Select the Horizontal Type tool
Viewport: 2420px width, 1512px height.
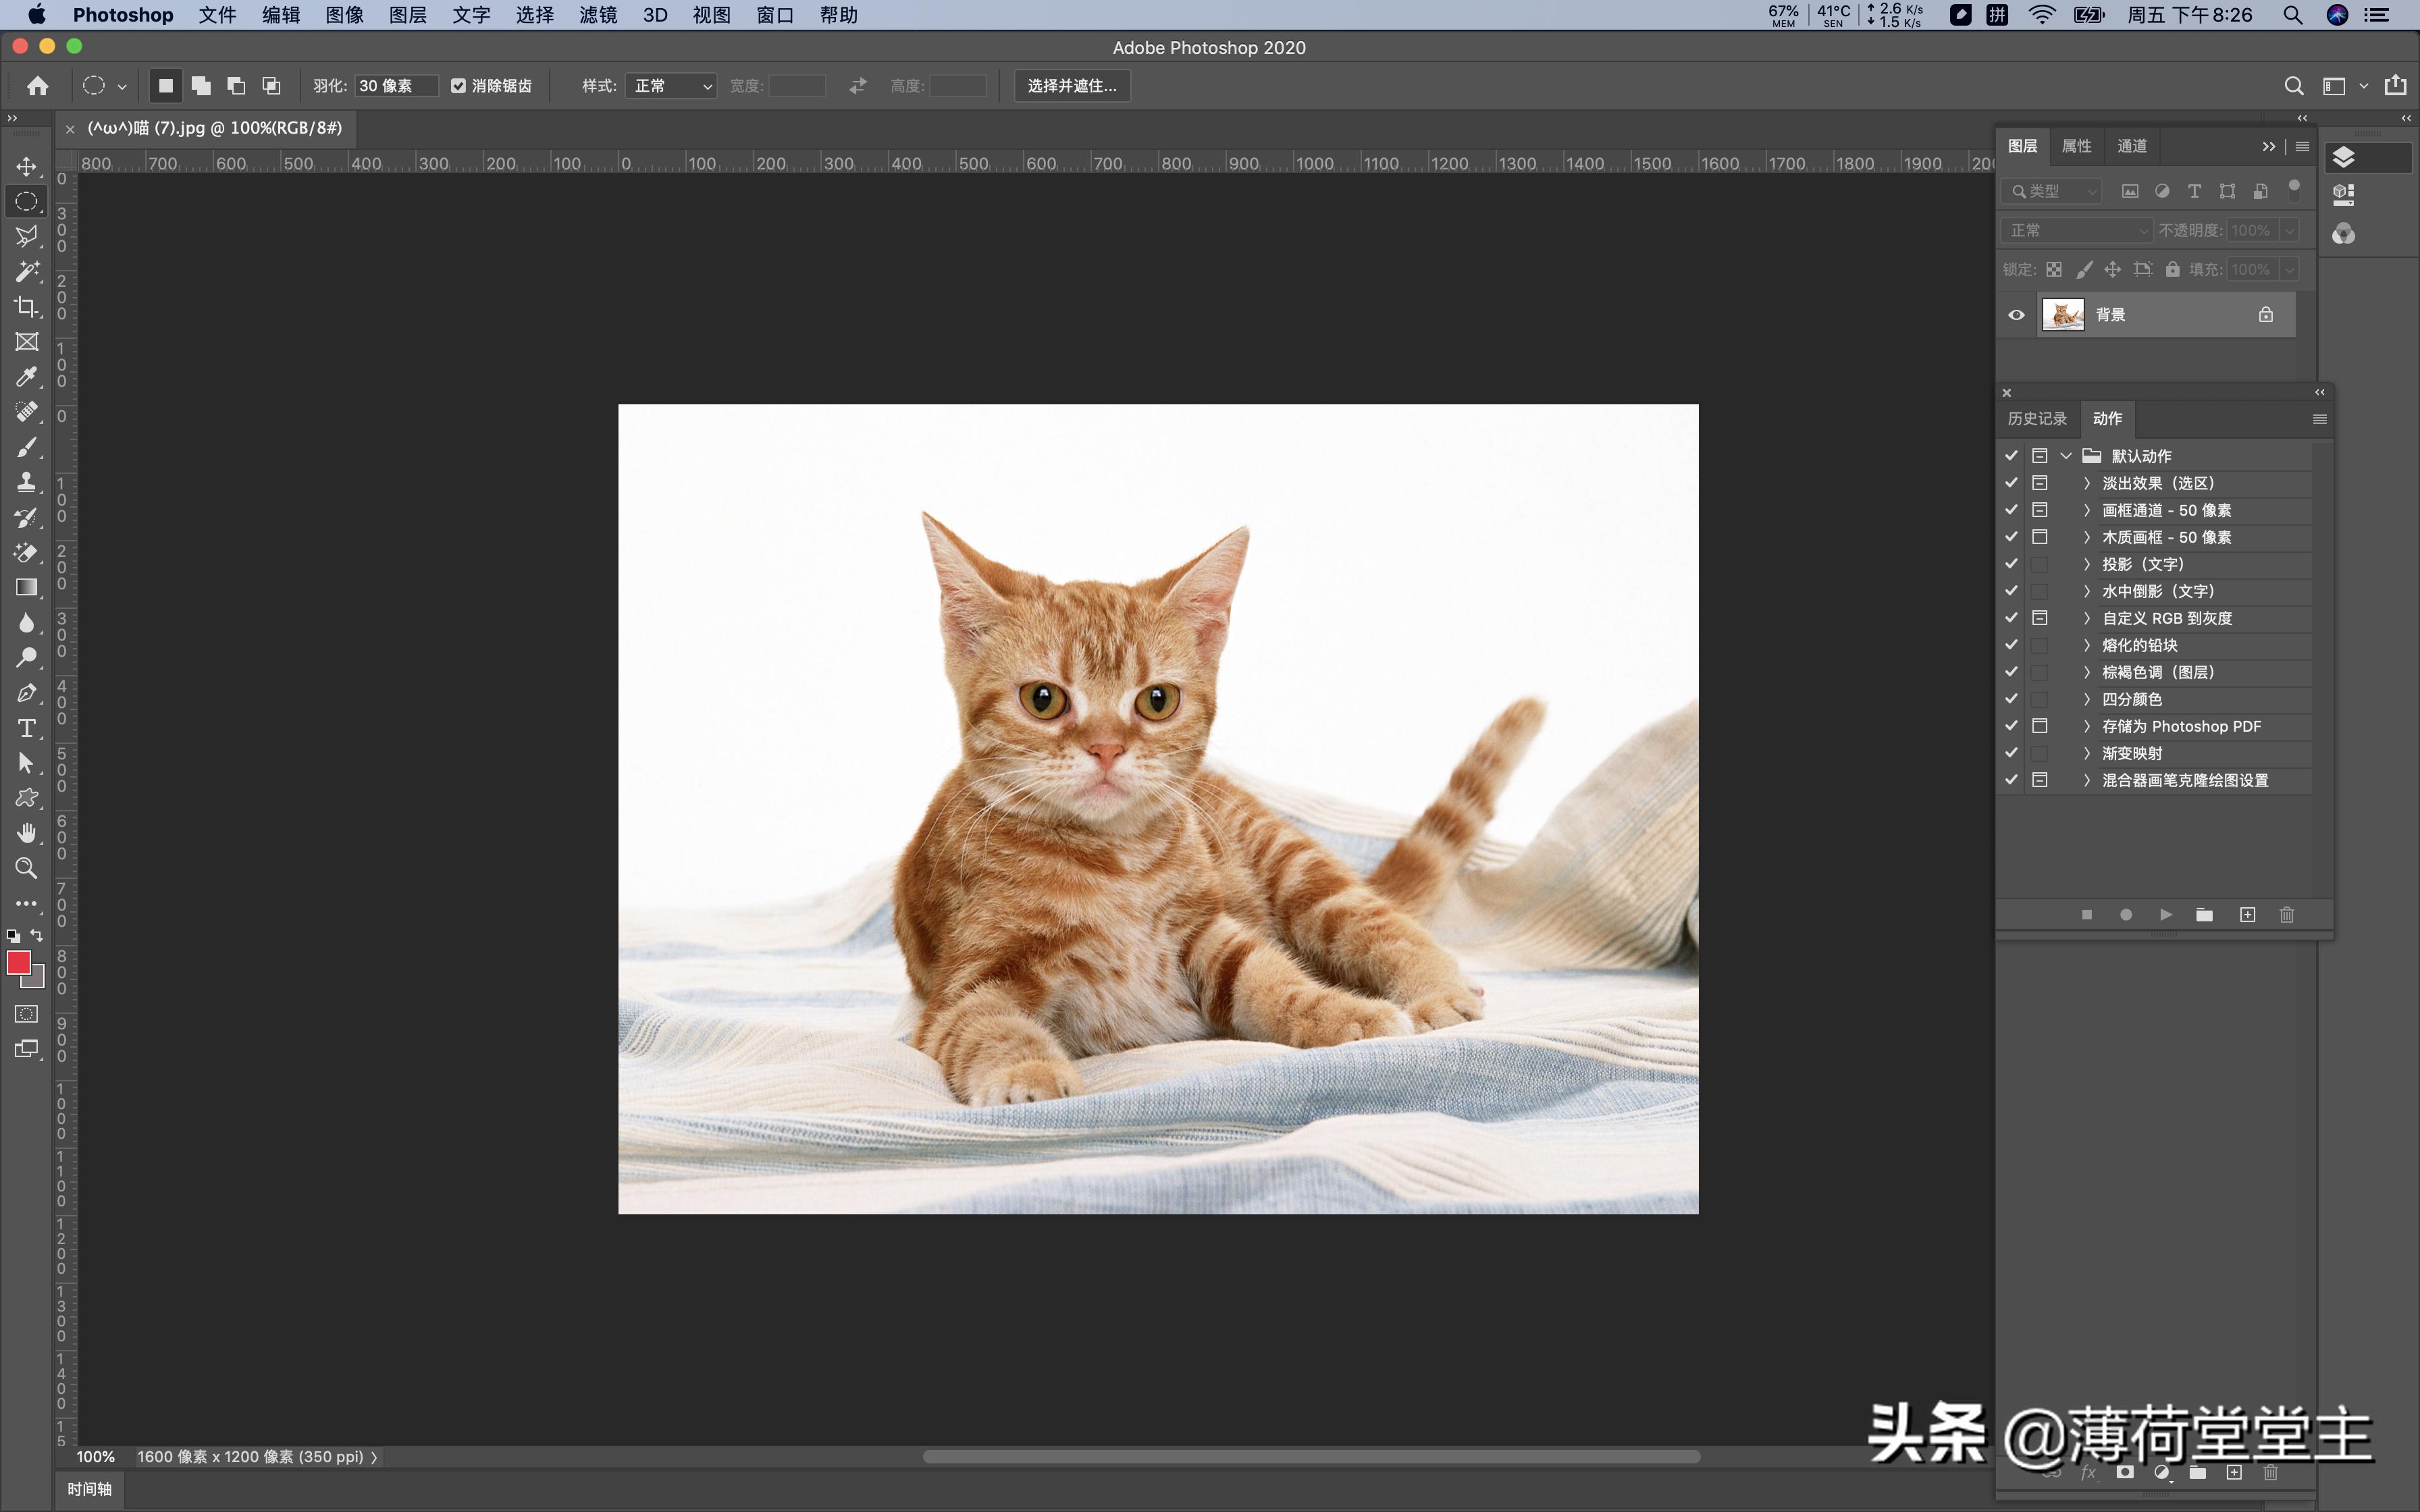[26, 728]
